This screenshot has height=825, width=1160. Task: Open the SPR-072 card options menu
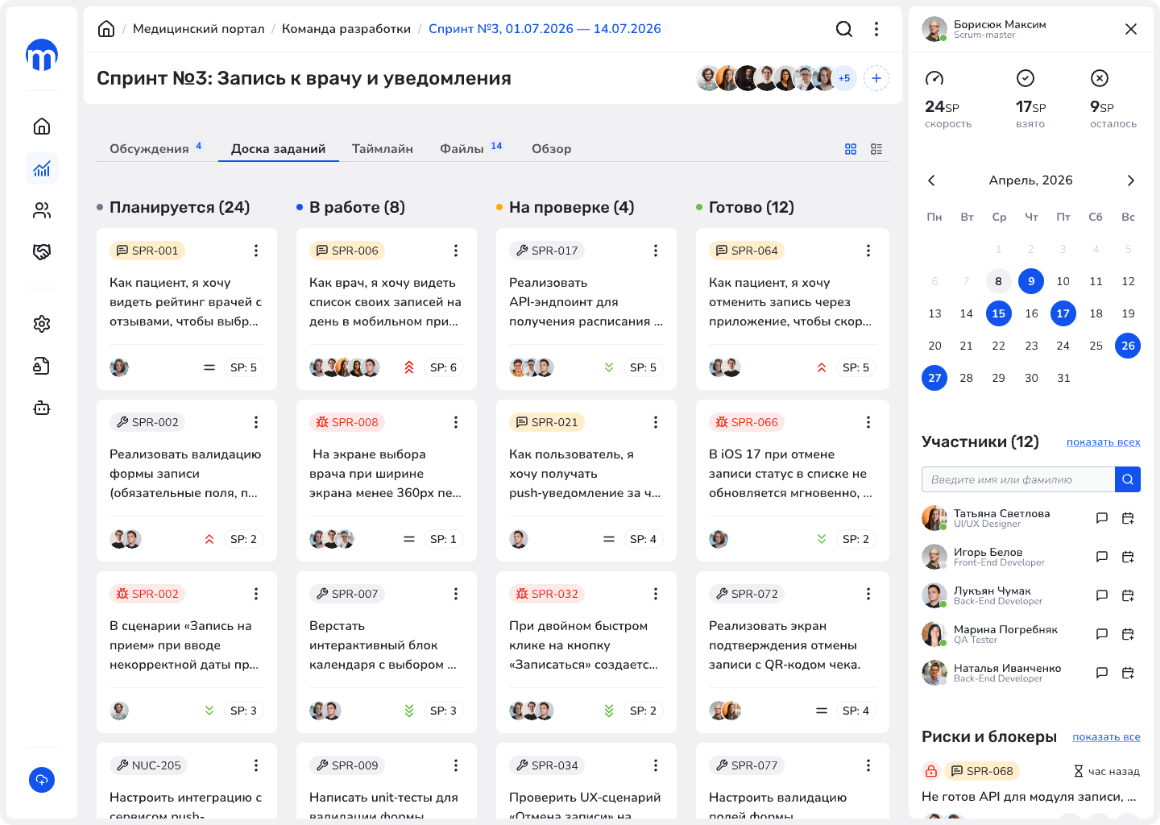[x=868, y=593]
